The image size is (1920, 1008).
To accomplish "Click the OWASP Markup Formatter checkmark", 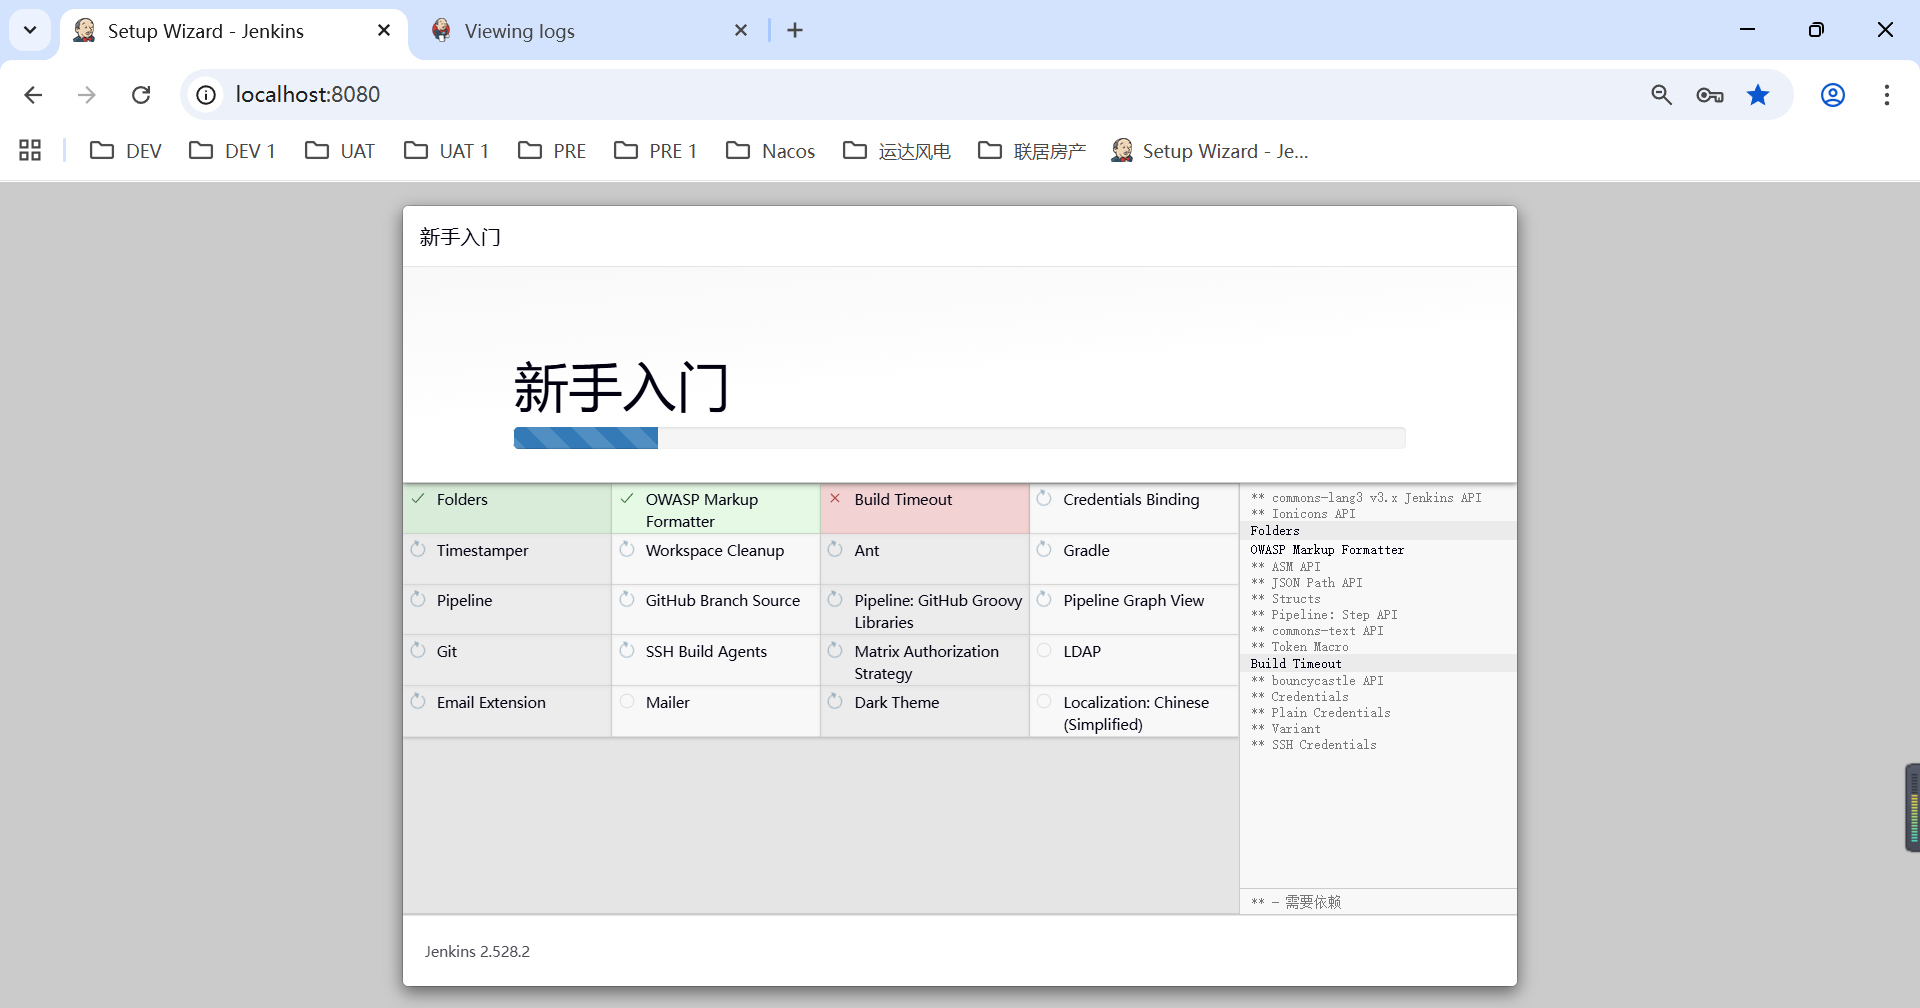I will 627,498.
